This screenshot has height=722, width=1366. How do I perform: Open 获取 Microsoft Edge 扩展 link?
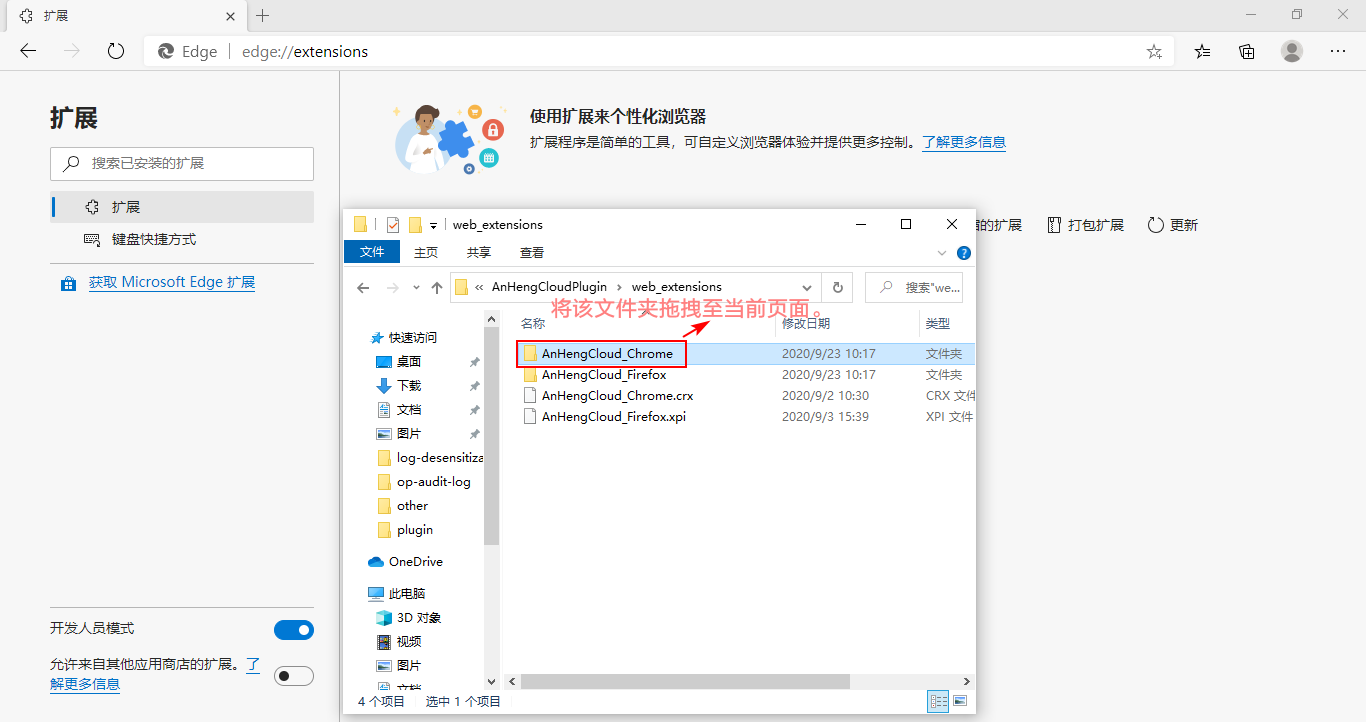[172, 282]
